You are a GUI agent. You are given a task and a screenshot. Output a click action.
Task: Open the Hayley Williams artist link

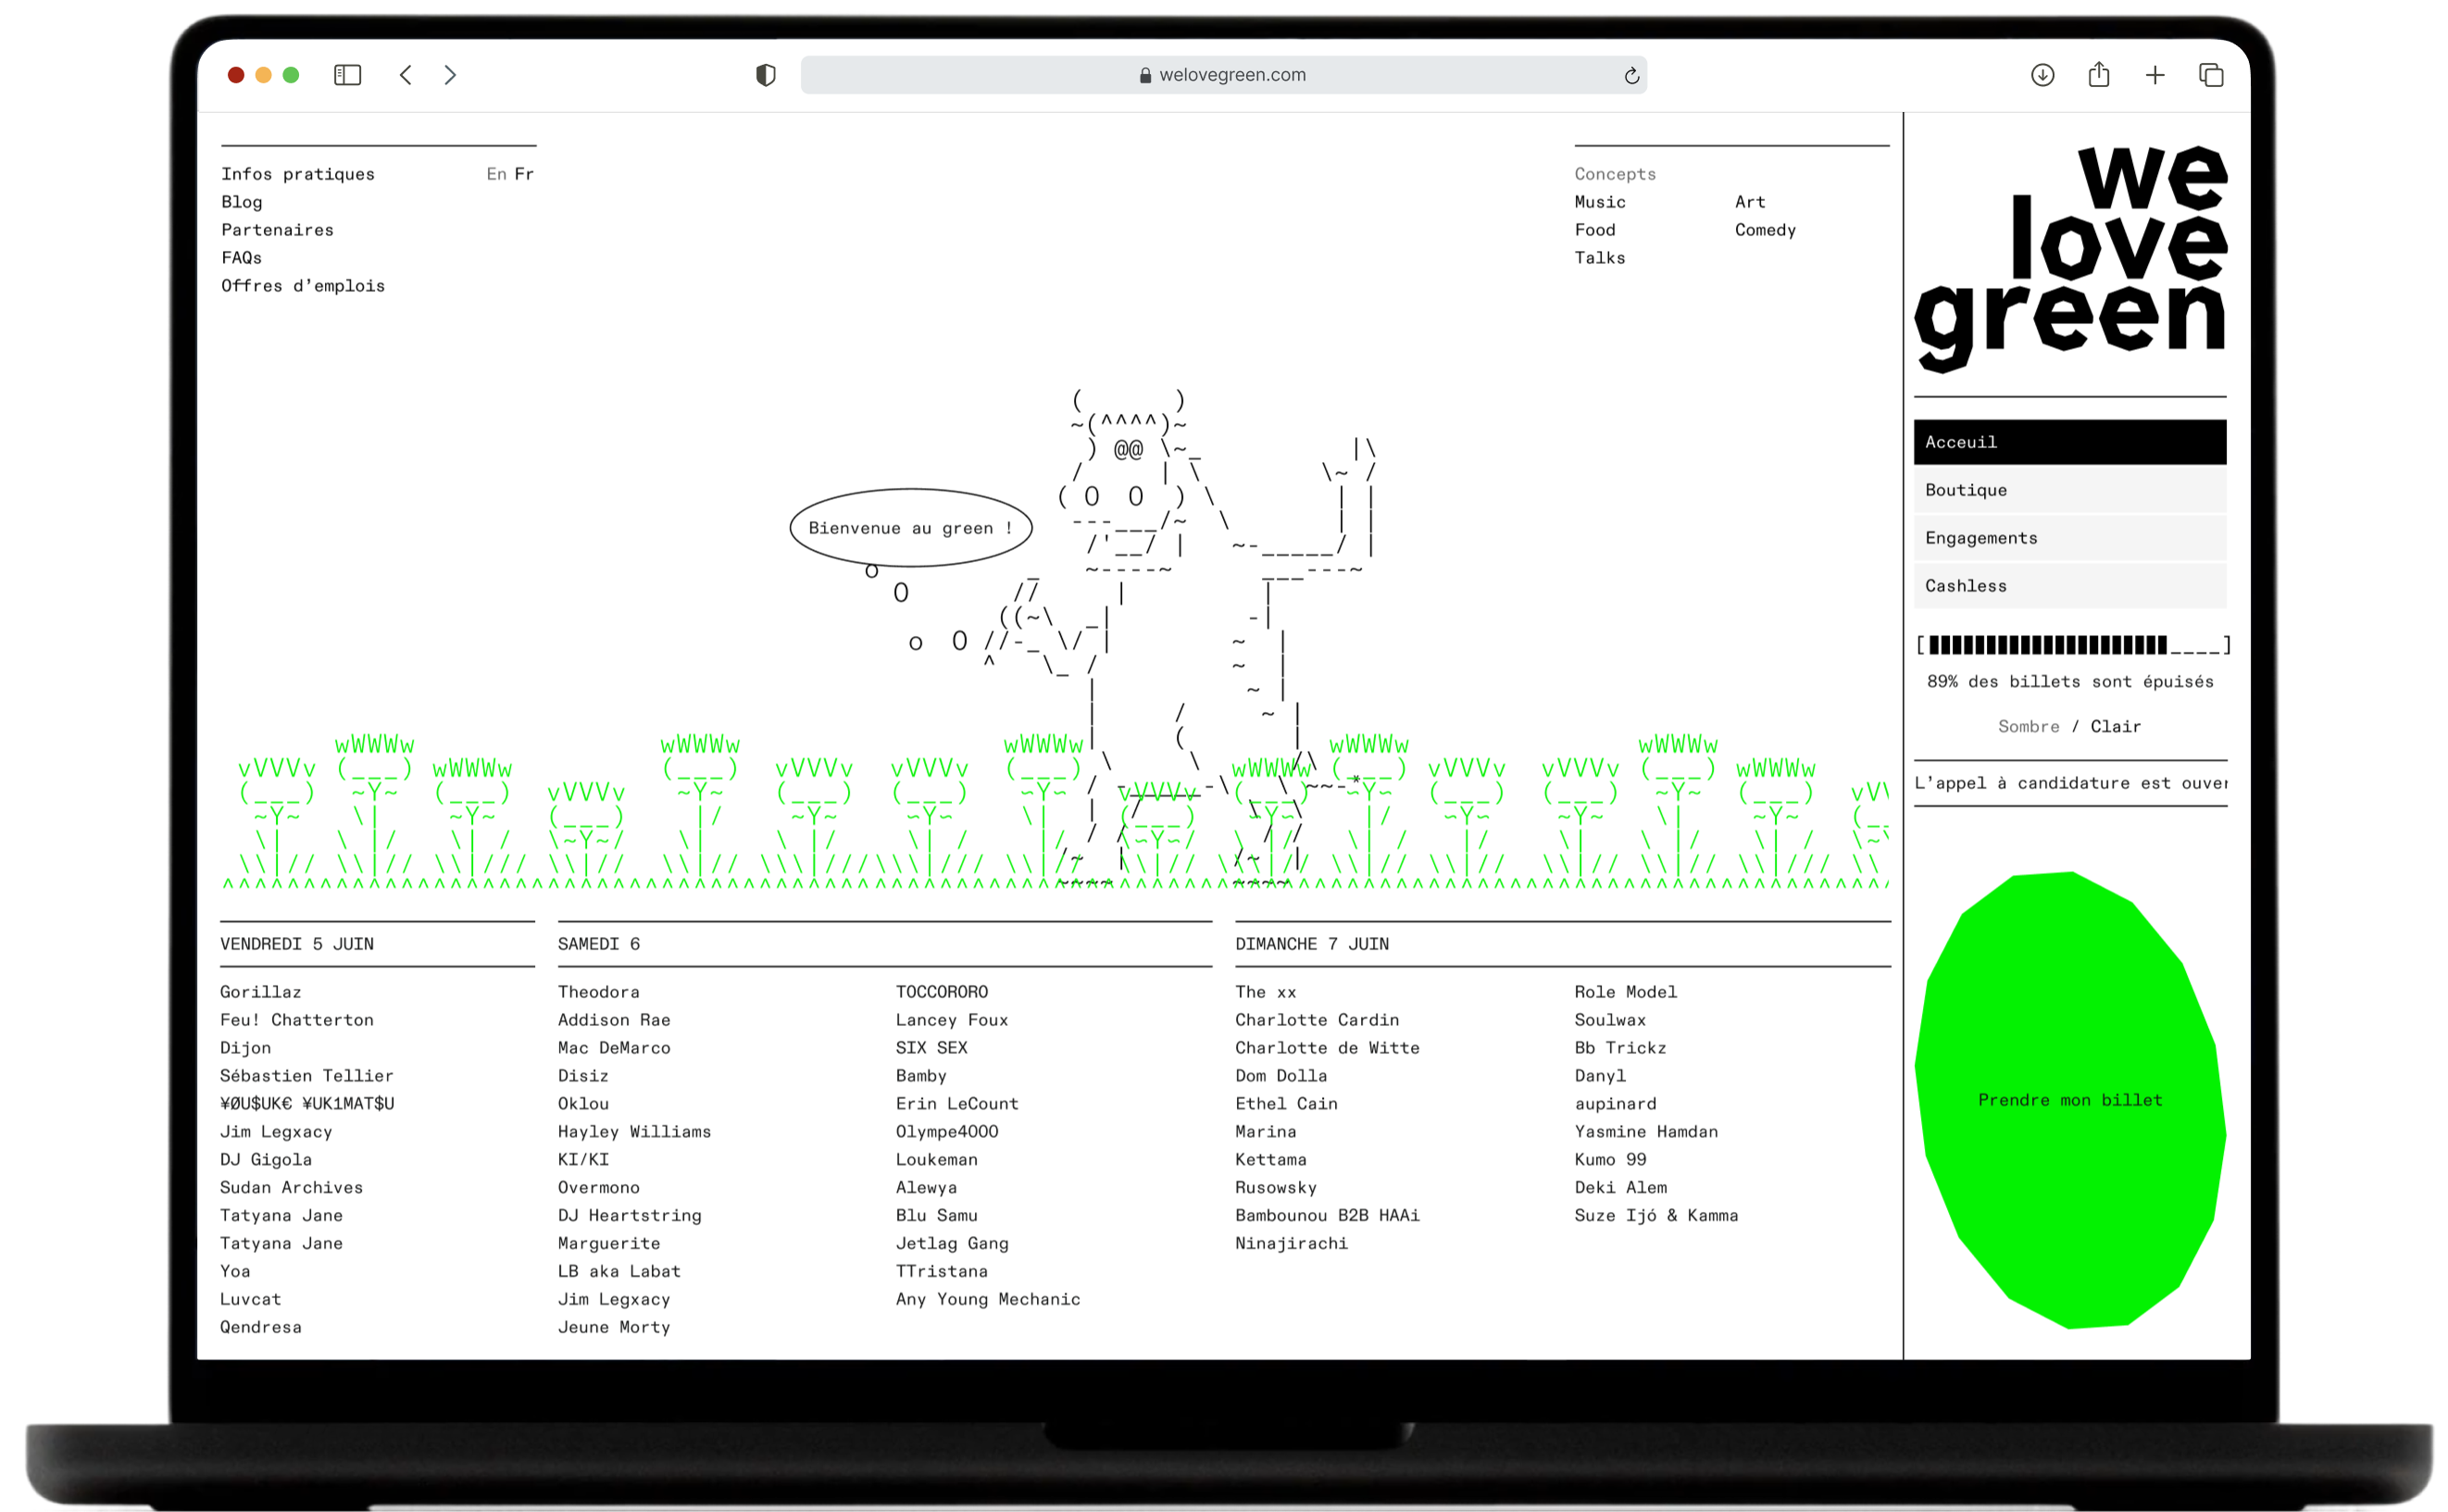[634, 1132]
